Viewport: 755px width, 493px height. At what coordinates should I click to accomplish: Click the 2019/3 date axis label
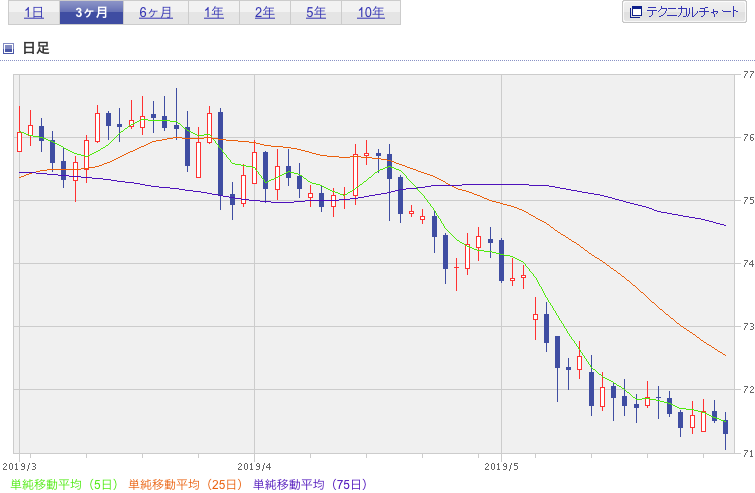click(x=19, y=467)
